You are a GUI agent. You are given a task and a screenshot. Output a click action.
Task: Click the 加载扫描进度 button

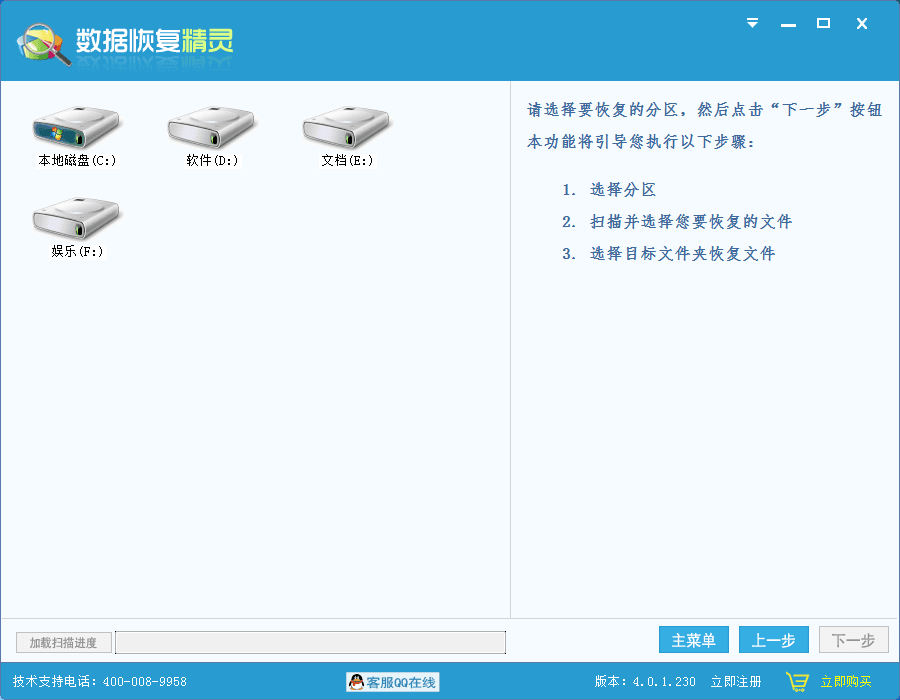pyautogui.click(x=63, y=643)
